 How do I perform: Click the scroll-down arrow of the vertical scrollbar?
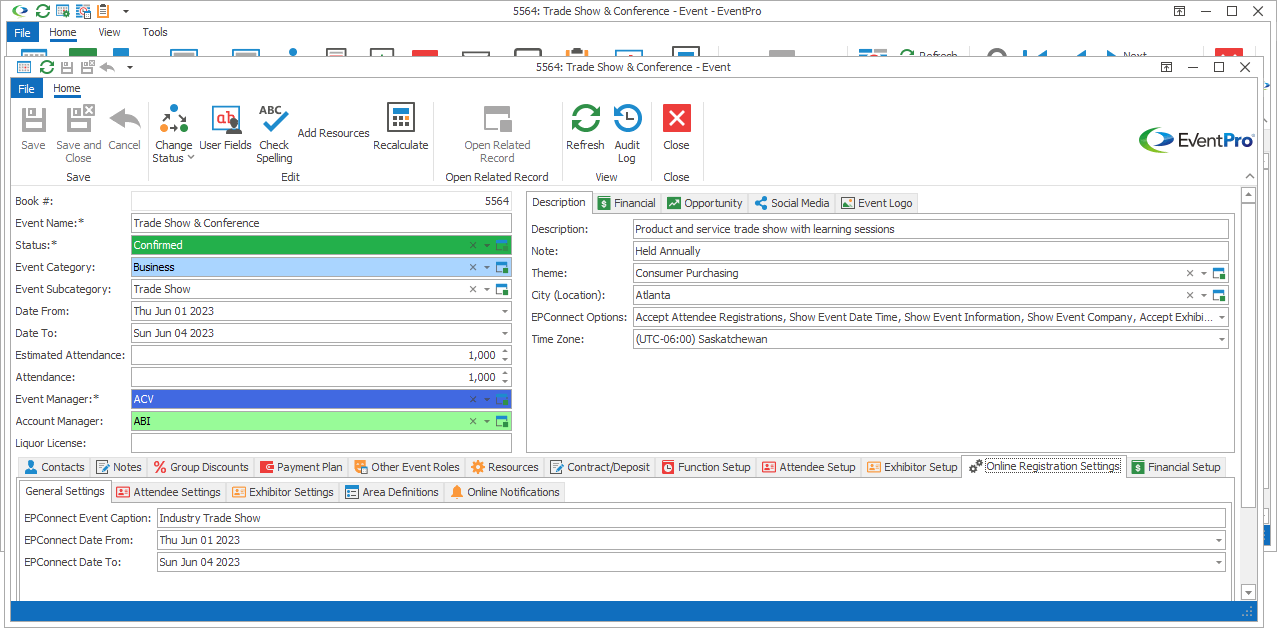point(1247,592)
